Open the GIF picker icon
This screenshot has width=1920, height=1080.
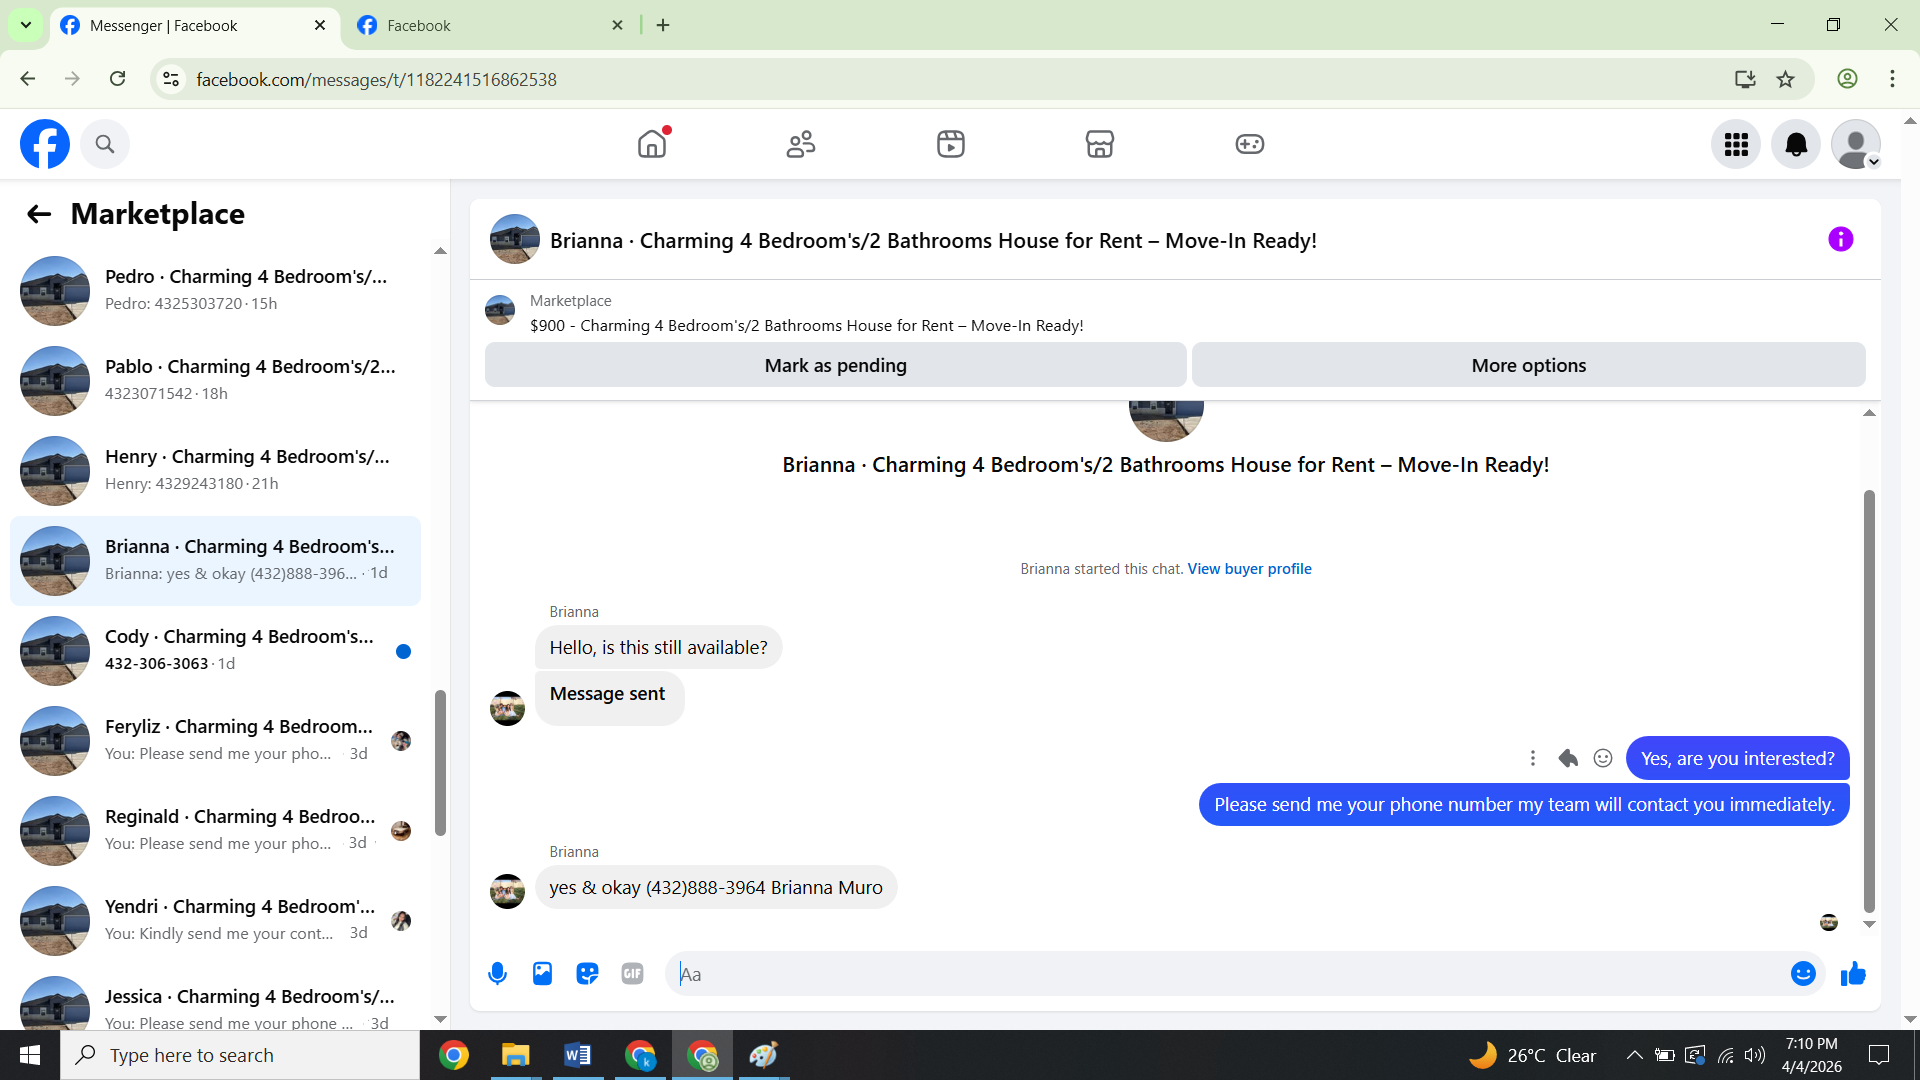click(632, 974)
